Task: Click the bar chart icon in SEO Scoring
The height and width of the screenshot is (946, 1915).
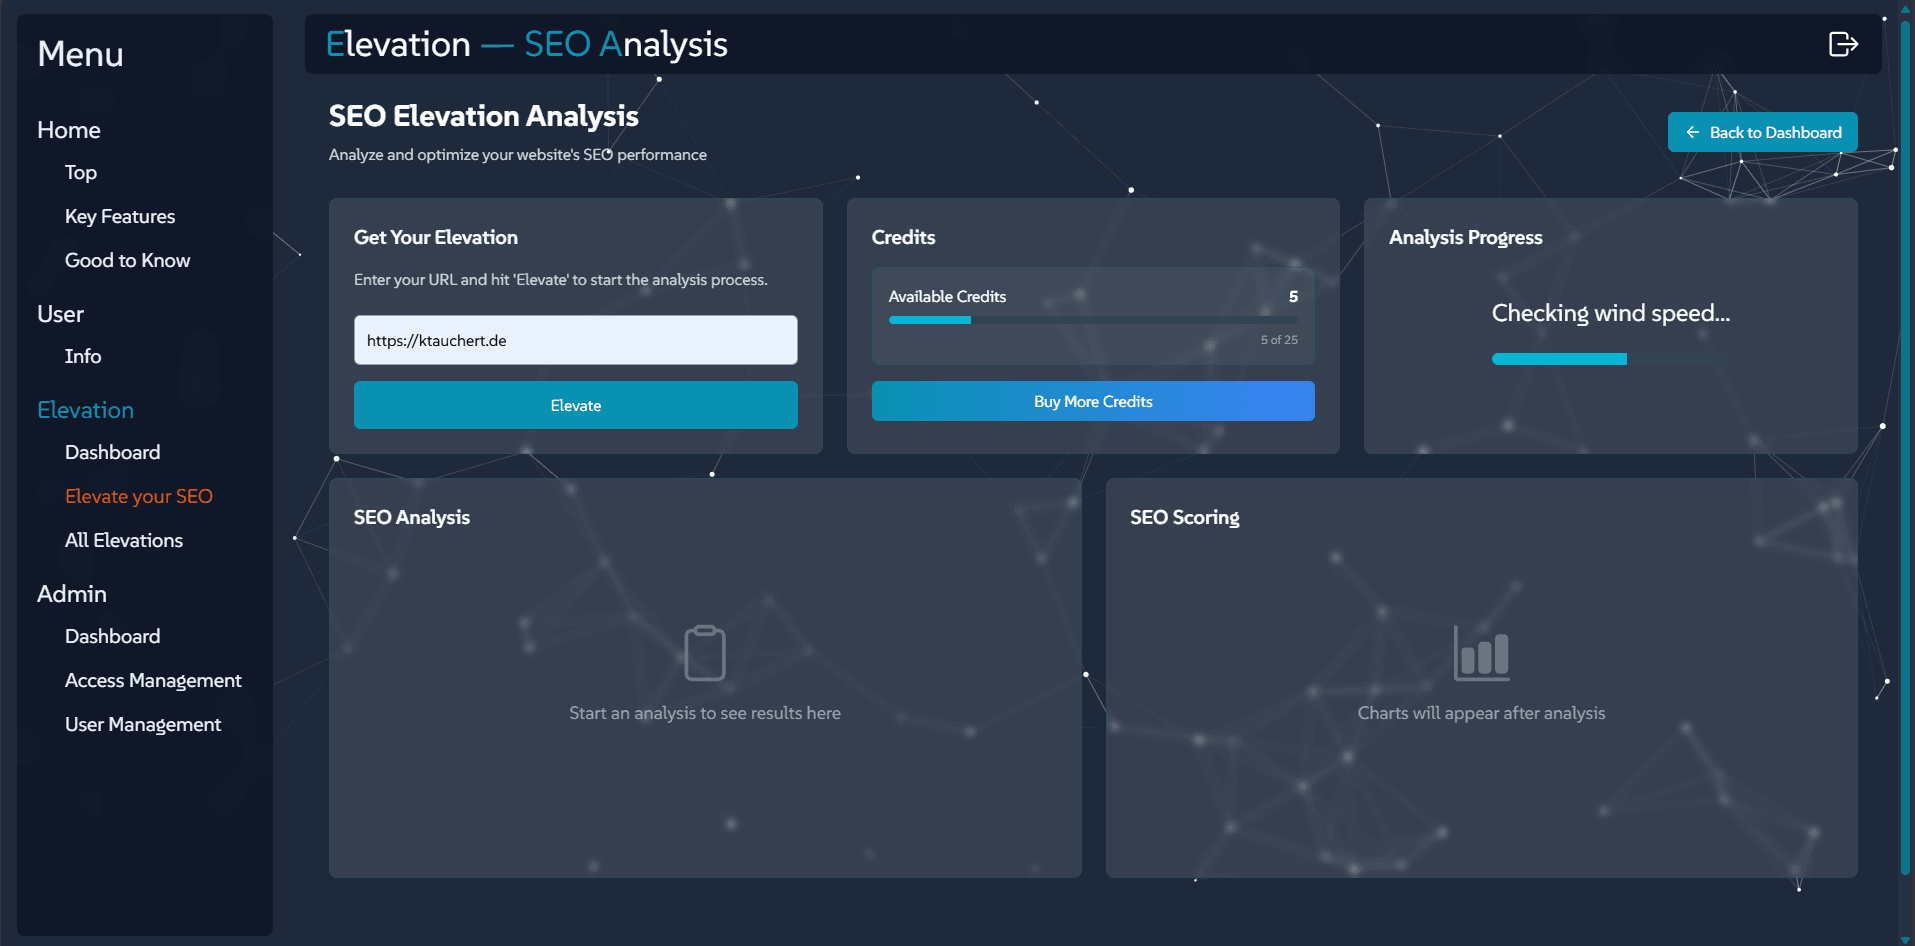Action: pyautogui.click(x=1481, y=653)
